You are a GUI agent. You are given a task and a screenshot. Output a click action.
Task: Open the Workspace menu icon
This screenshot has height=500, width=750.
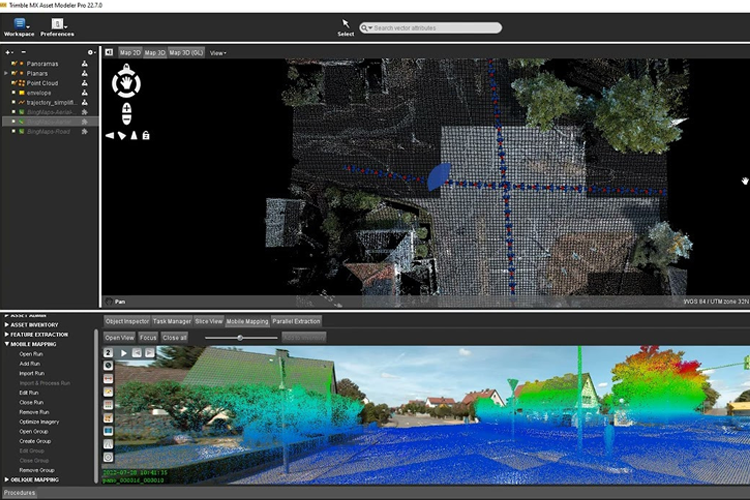coord(19,23)
